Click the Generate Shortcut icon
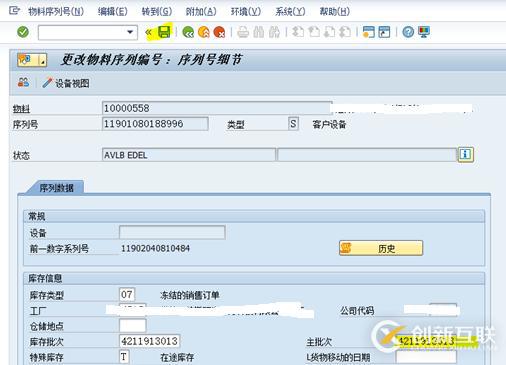 384,32
